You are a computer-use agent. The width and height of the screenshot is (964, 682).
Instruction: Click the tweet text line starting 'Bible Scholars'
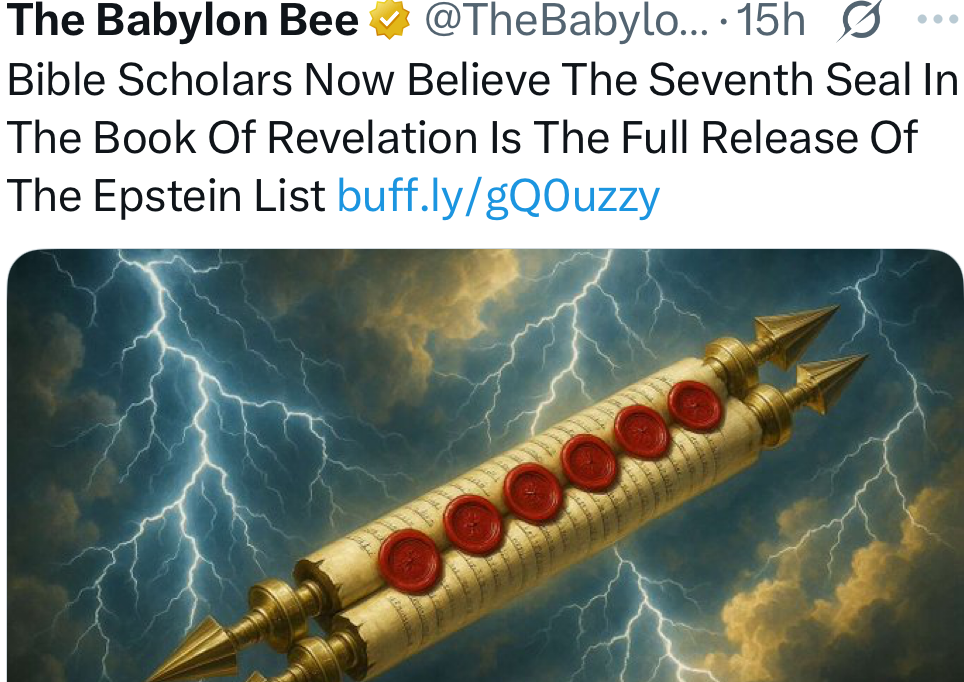pos(483,80)
